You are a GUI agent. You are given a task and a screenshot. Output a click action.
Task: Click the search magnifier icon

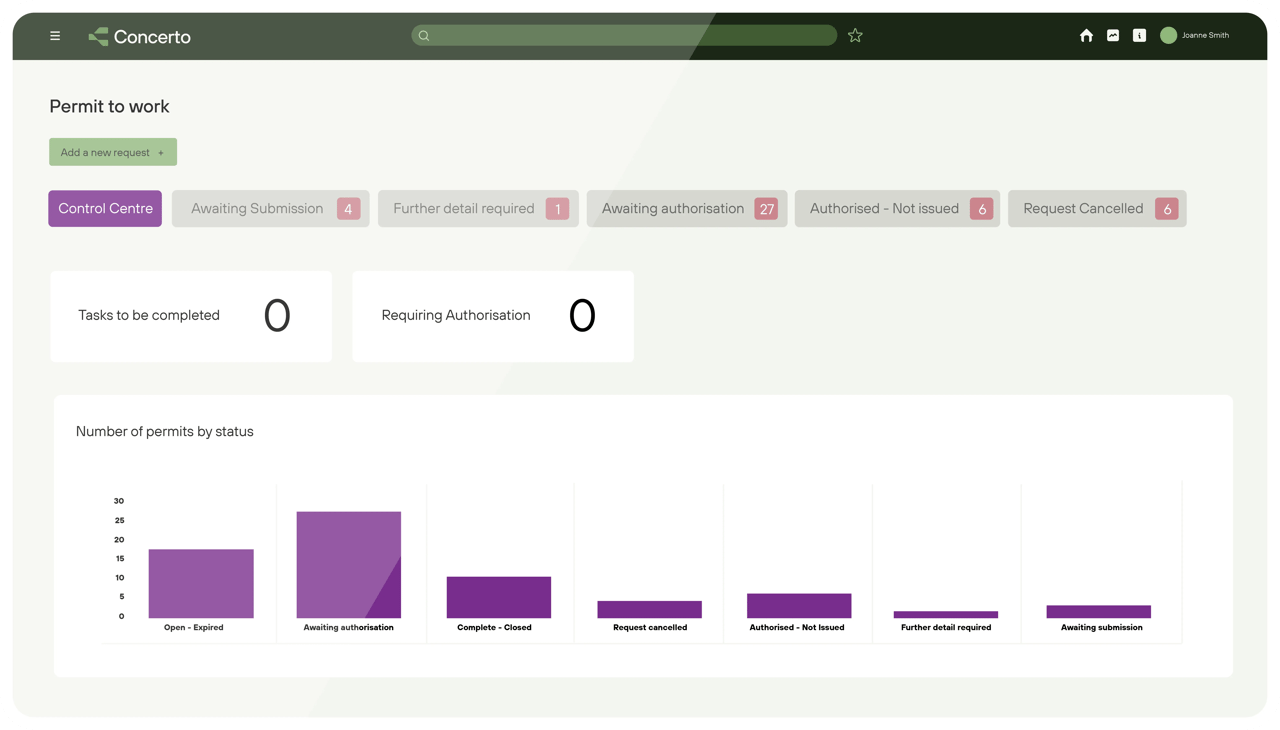click(x=424, y=36)
